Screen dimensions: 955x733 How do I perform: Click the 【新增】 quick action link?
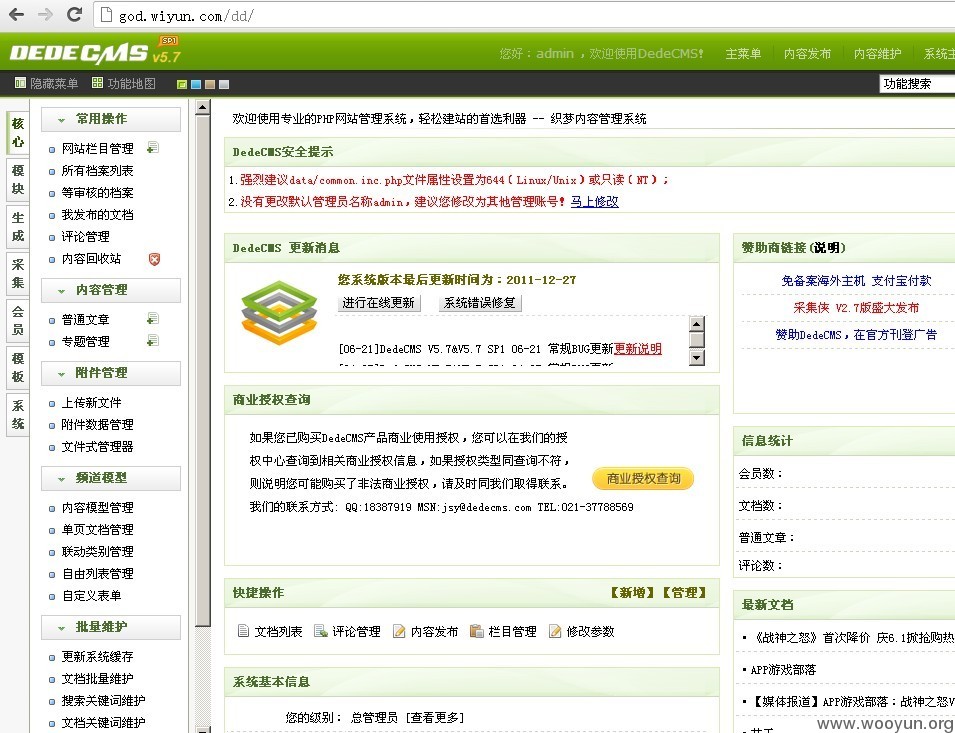pyautogui.click(x=632, y=592)
